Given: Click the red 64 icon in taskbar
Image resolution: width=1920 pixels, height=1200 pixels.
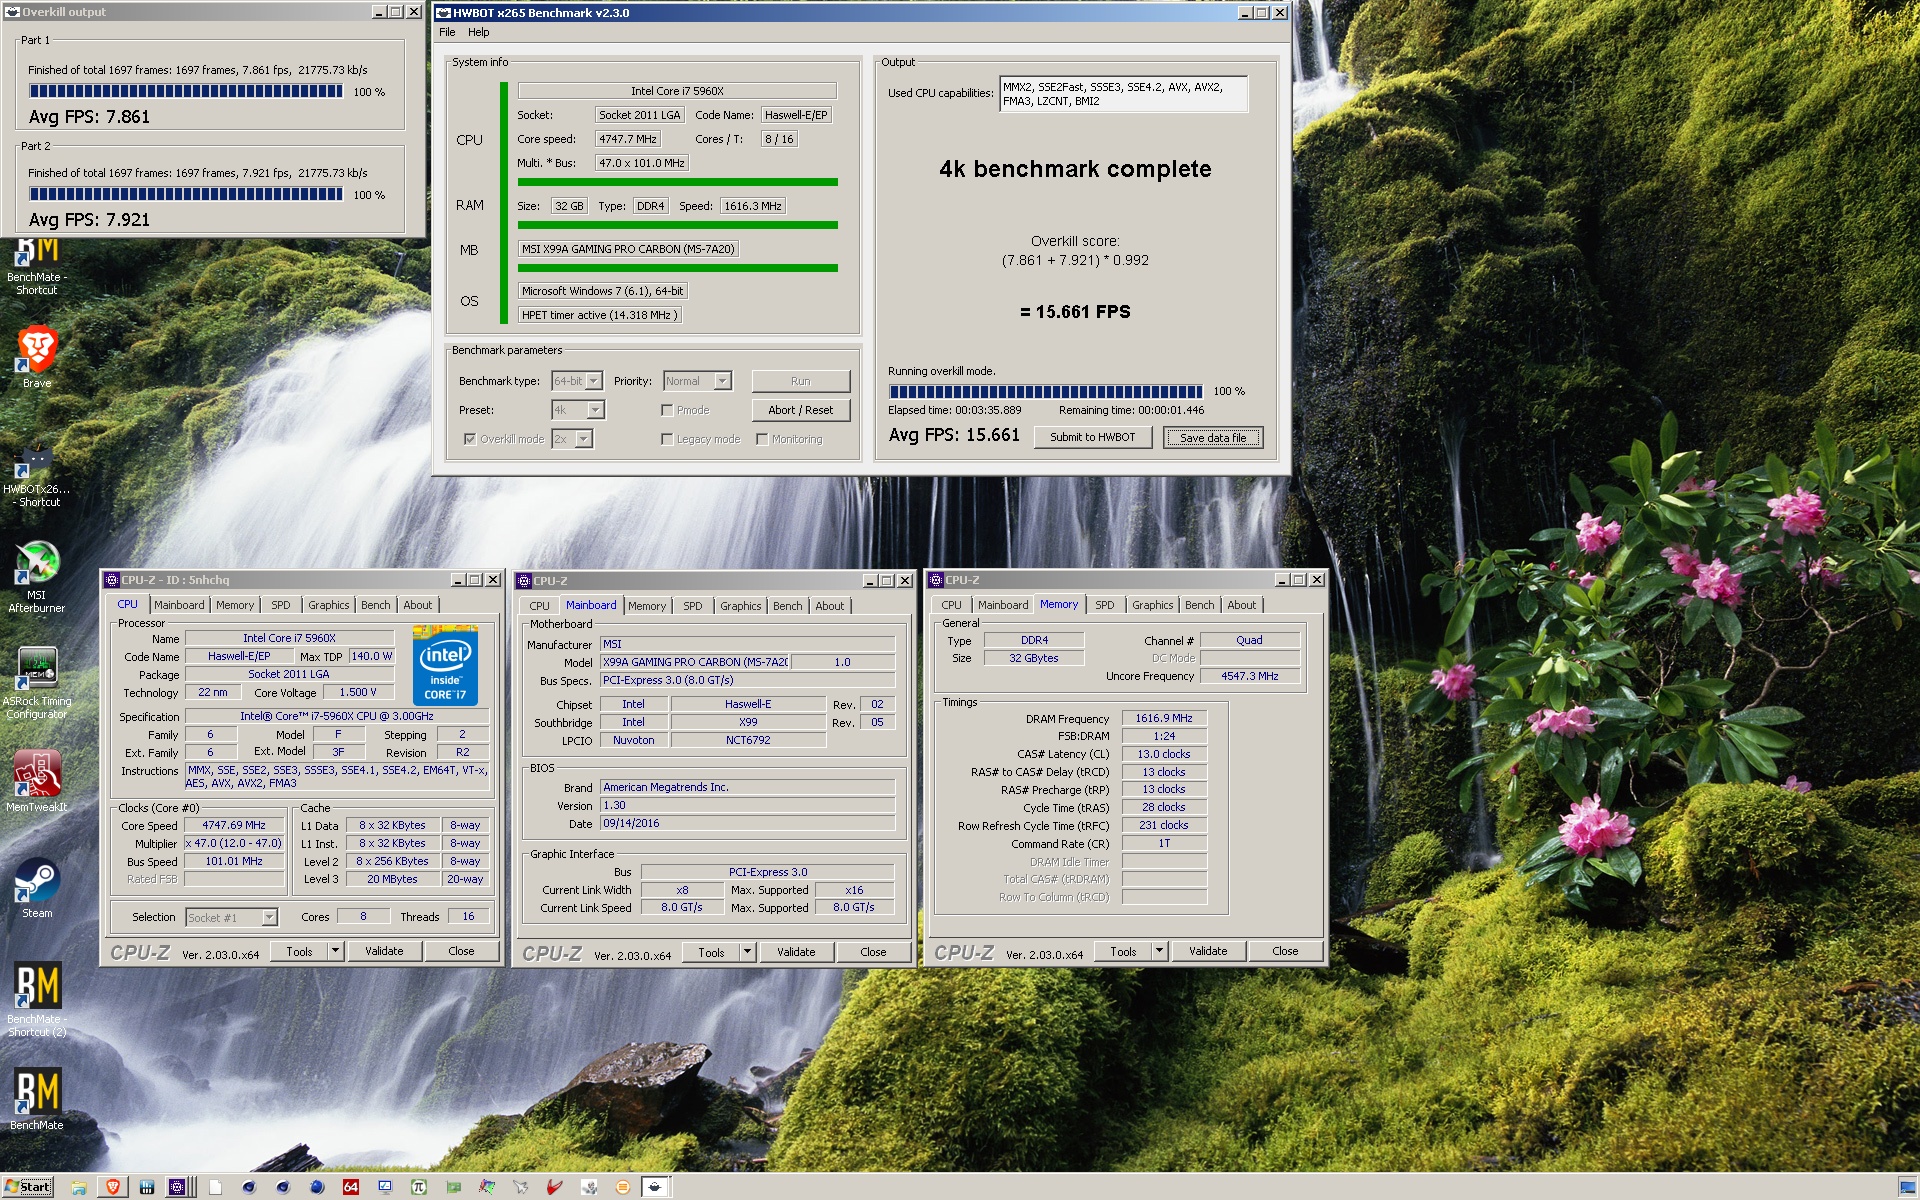Looking at the screenshot, I should (351, 1187).
